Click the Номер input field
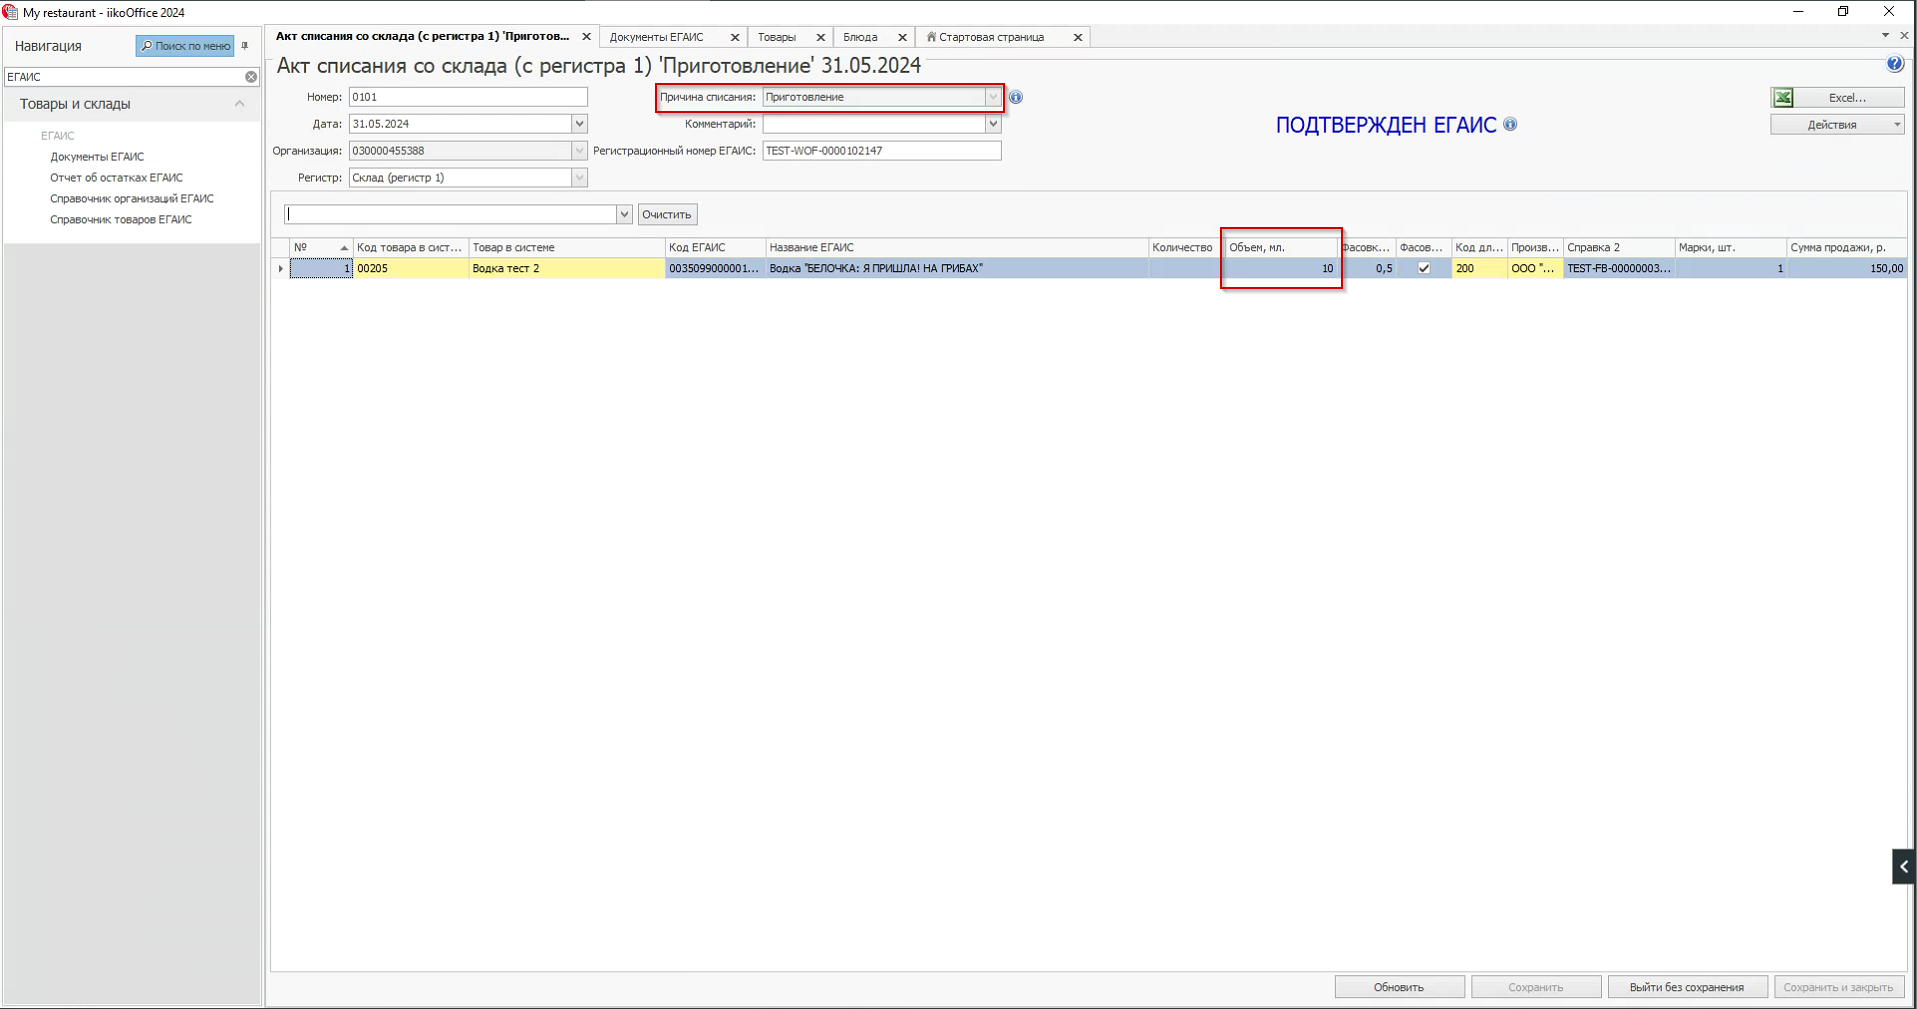1917x1009 pixels. 468,97
